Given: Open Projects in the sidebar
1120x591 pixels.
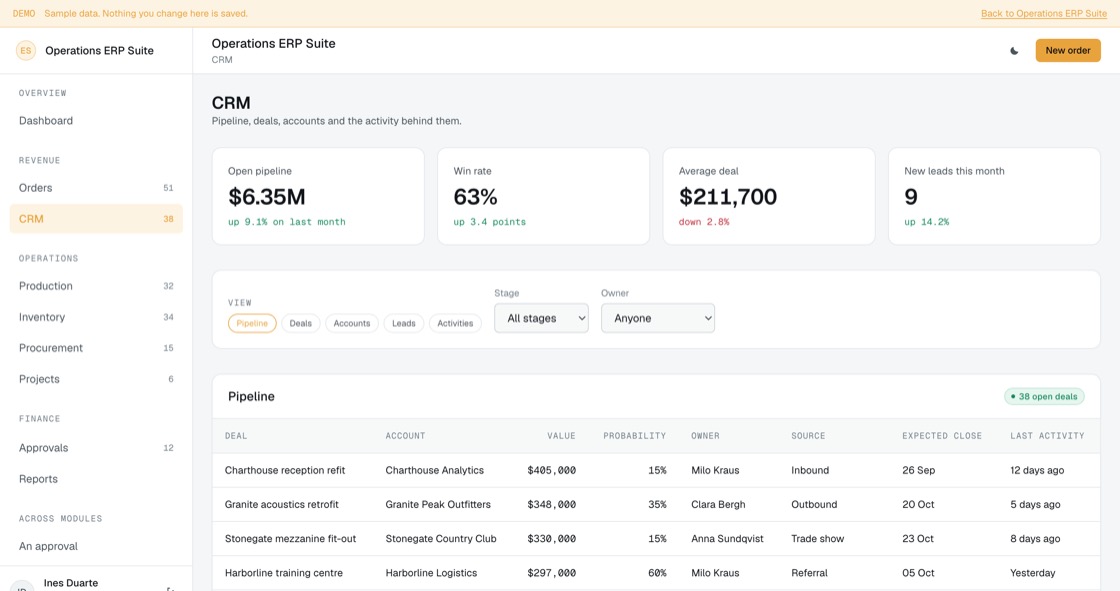Looking at the screenshot, I should pos(96,379).
